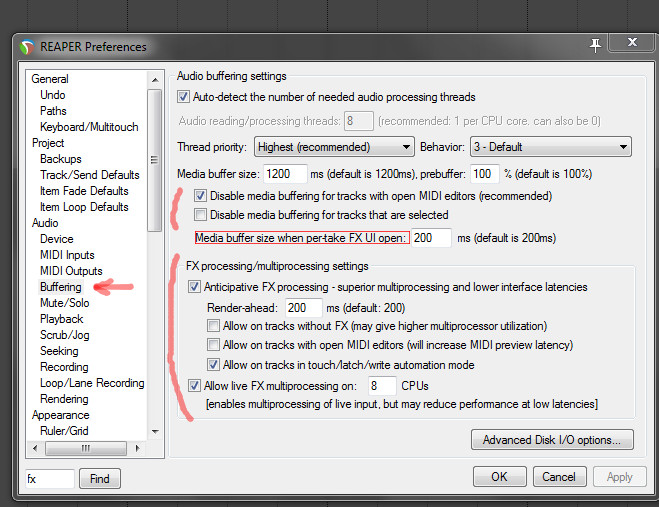Click the tree horizontal scroll right arrow
This screenshot has height=507, width=659.
pyautogui.click(x=137, y=448)
